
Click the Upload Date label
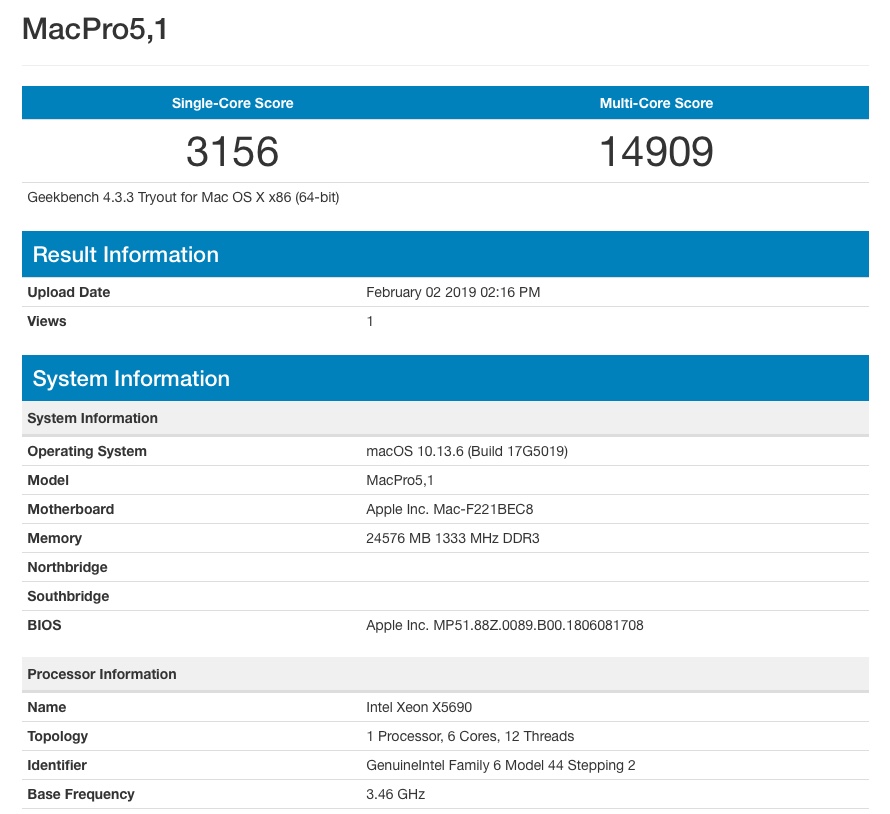(x=69, y=292)
